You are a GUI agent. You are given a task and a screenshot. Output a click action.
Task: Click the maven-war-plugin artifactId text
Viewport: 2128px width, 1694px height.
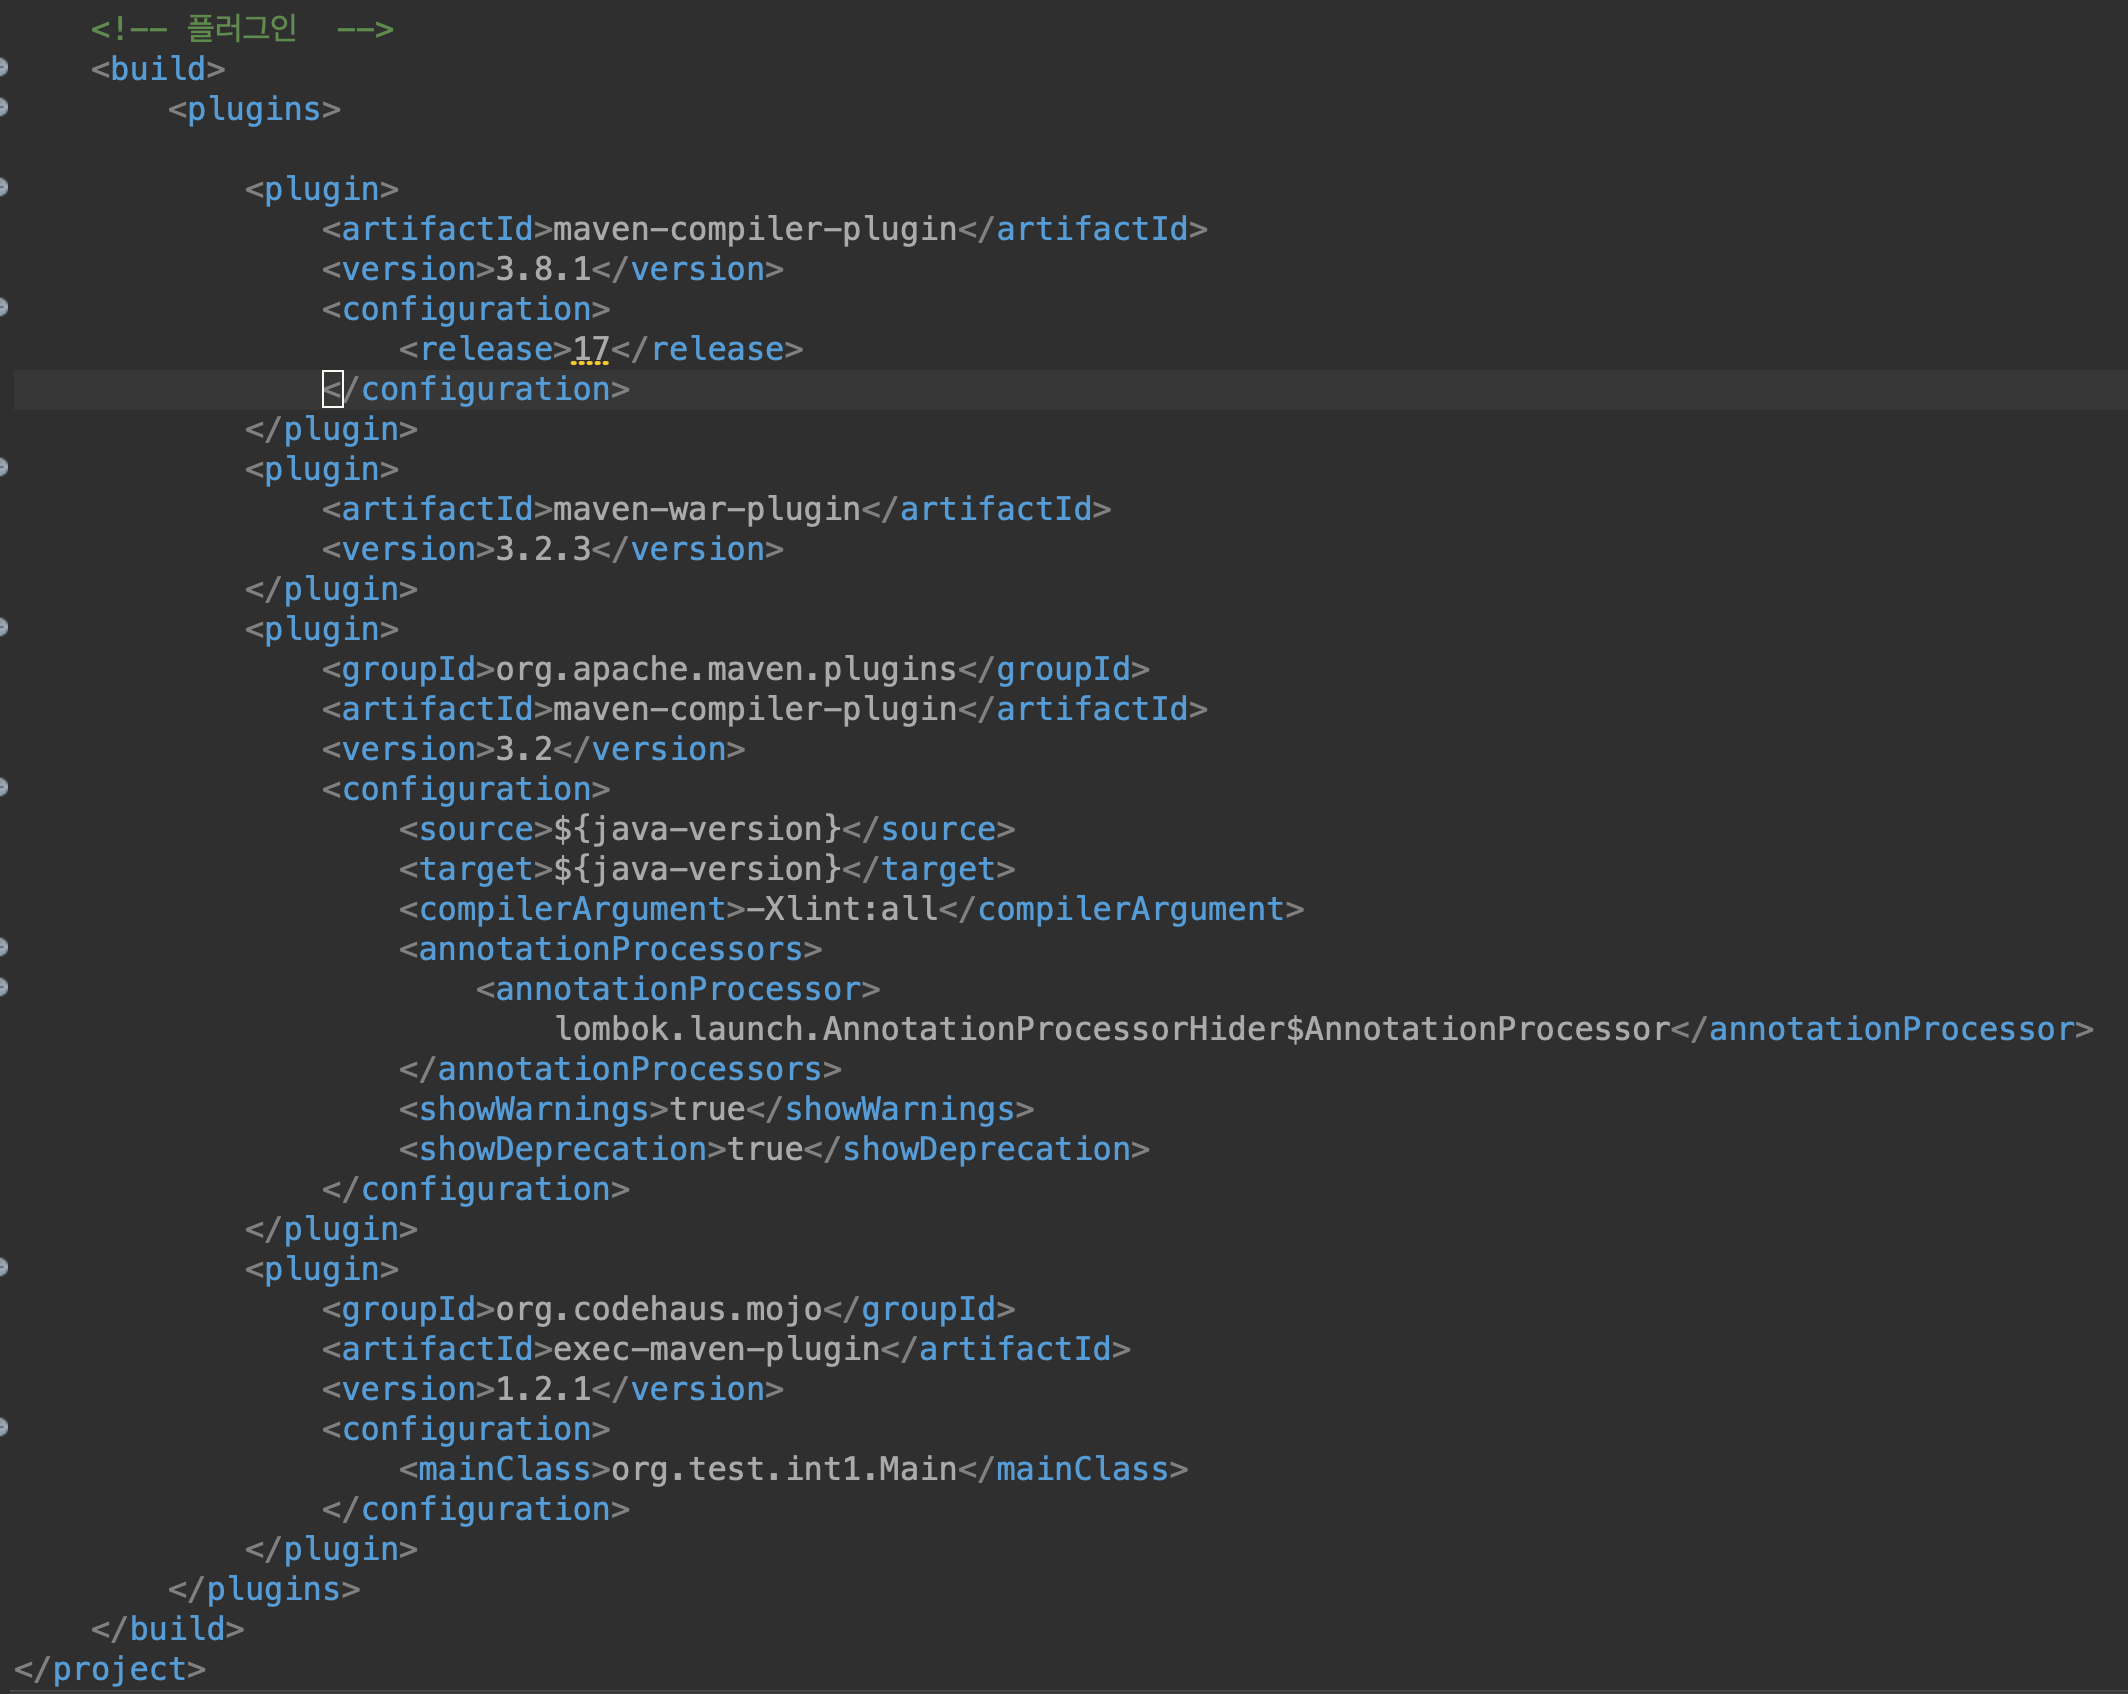[706, 509]
